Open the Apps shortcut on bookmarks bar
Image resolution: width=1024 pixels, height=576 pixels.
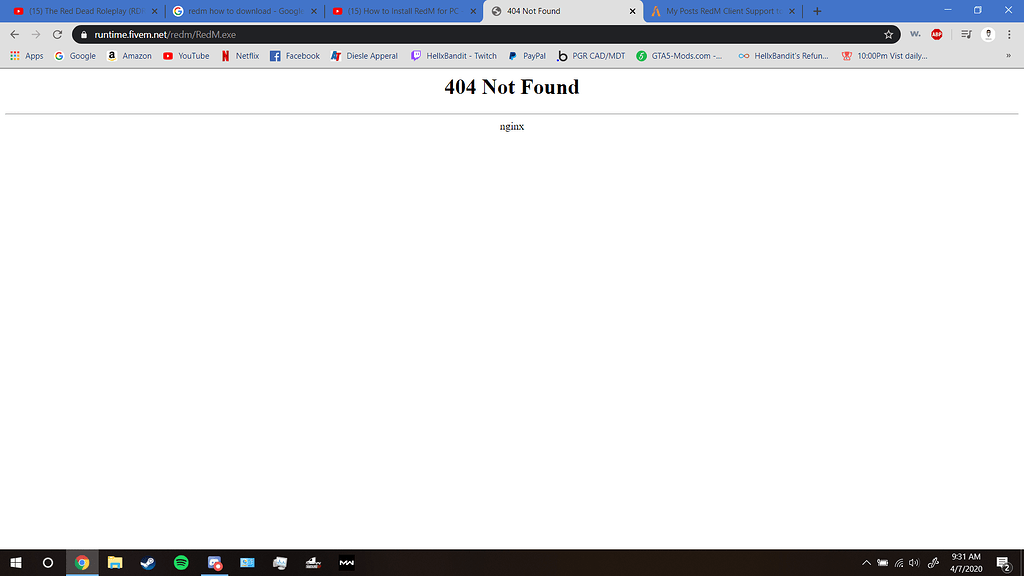click(x=27, y=55)
